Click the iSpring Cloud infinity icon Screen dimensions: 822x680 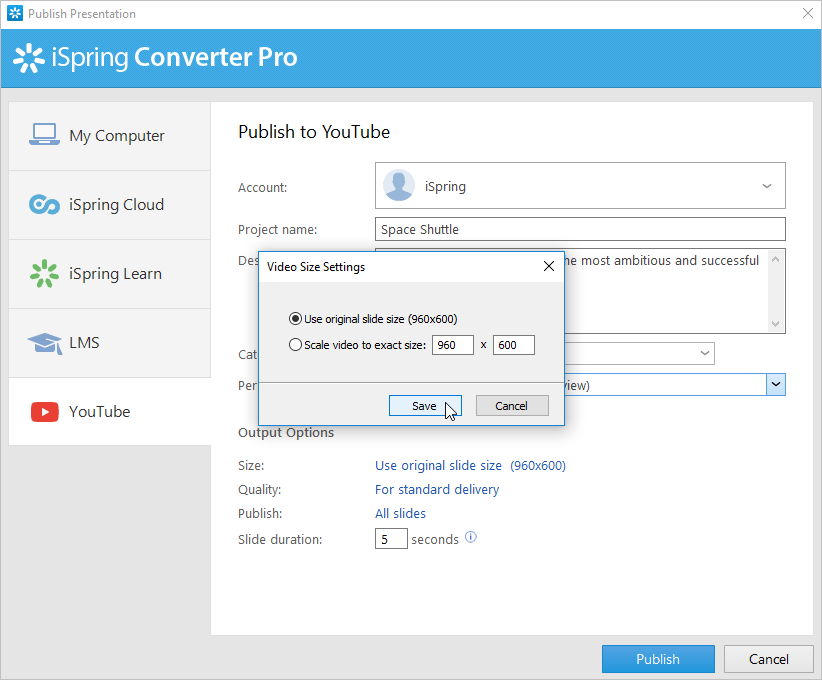(44, 204)
